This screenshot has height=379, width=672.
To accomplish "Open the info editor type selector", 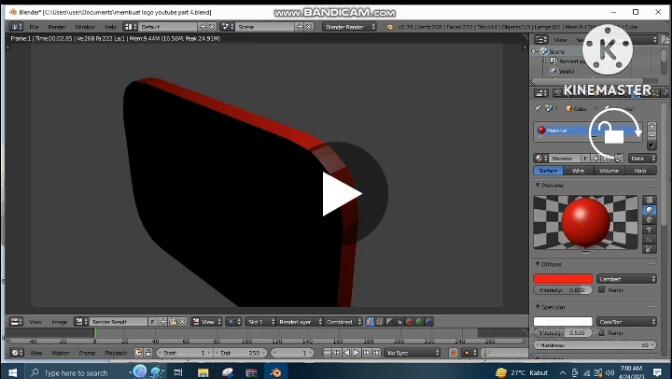I will click(x=16, y=27).
